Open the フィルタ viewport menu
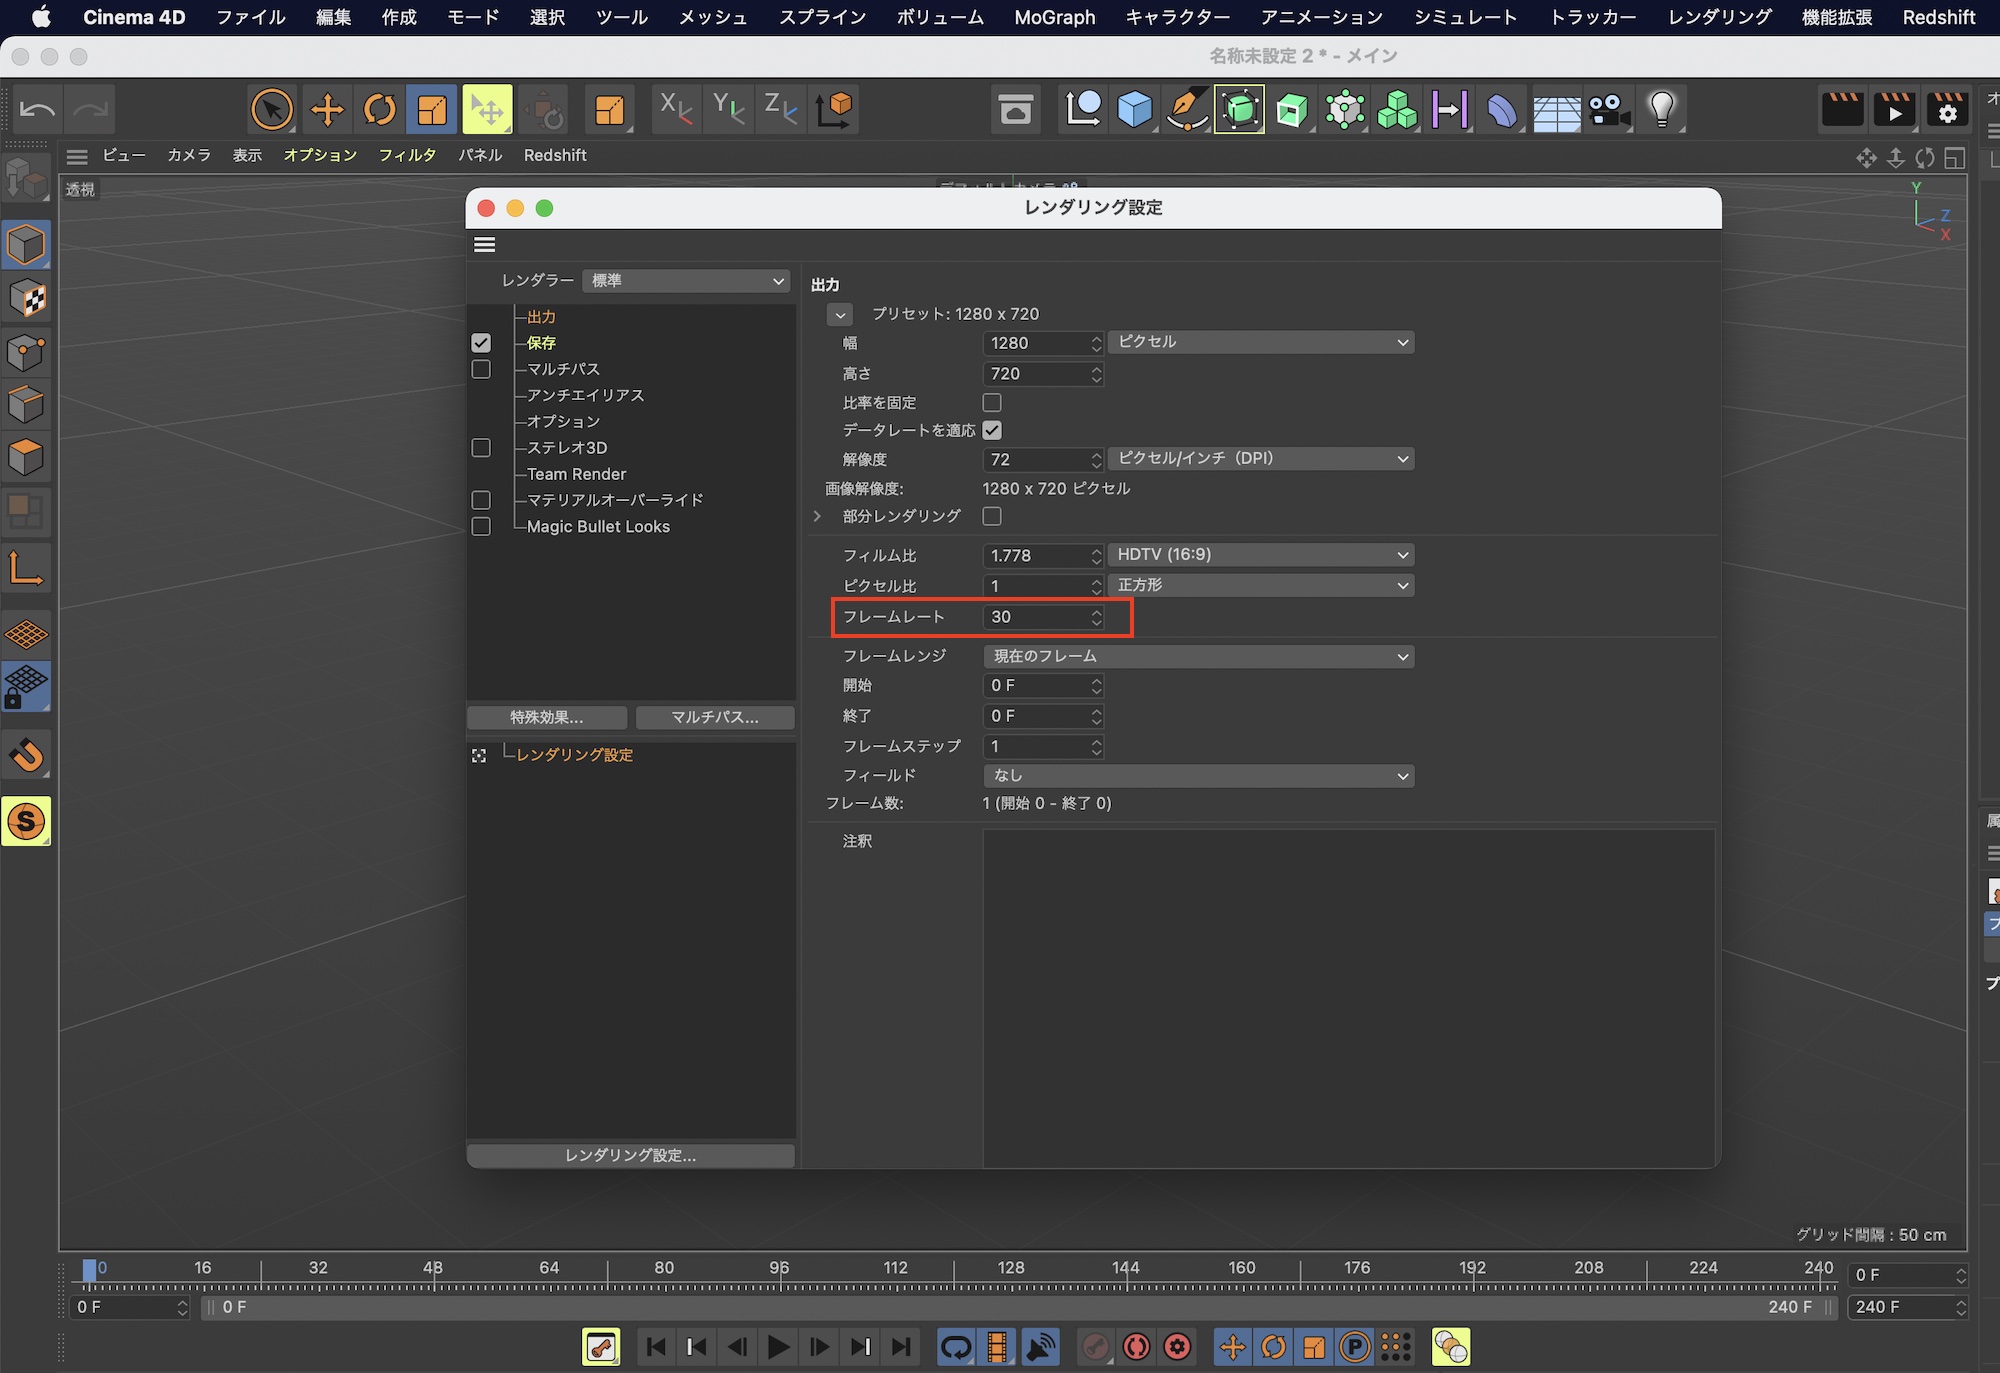 (x=407, y=155)
